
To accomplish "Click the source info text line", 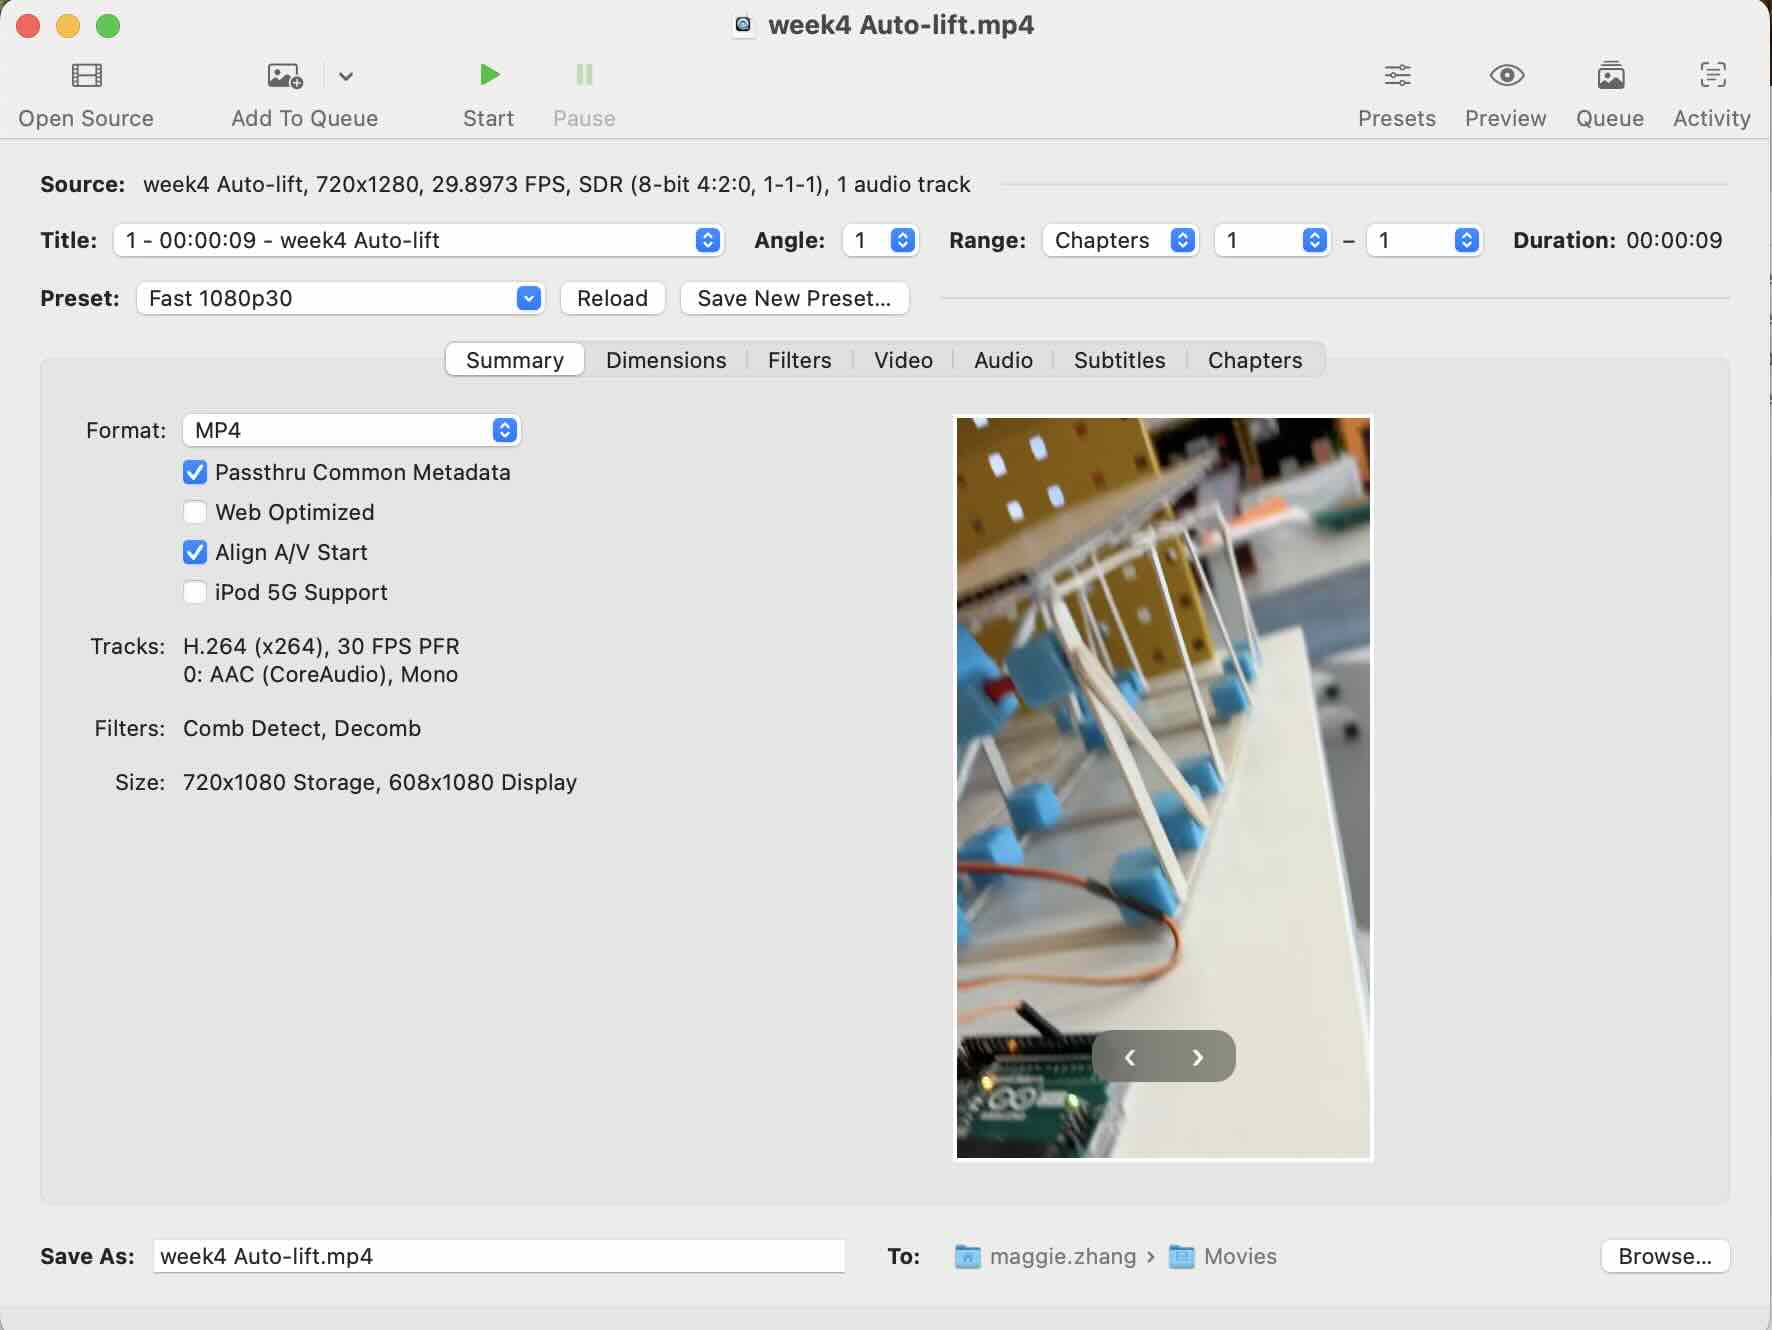I will click(x=556, y=184).
